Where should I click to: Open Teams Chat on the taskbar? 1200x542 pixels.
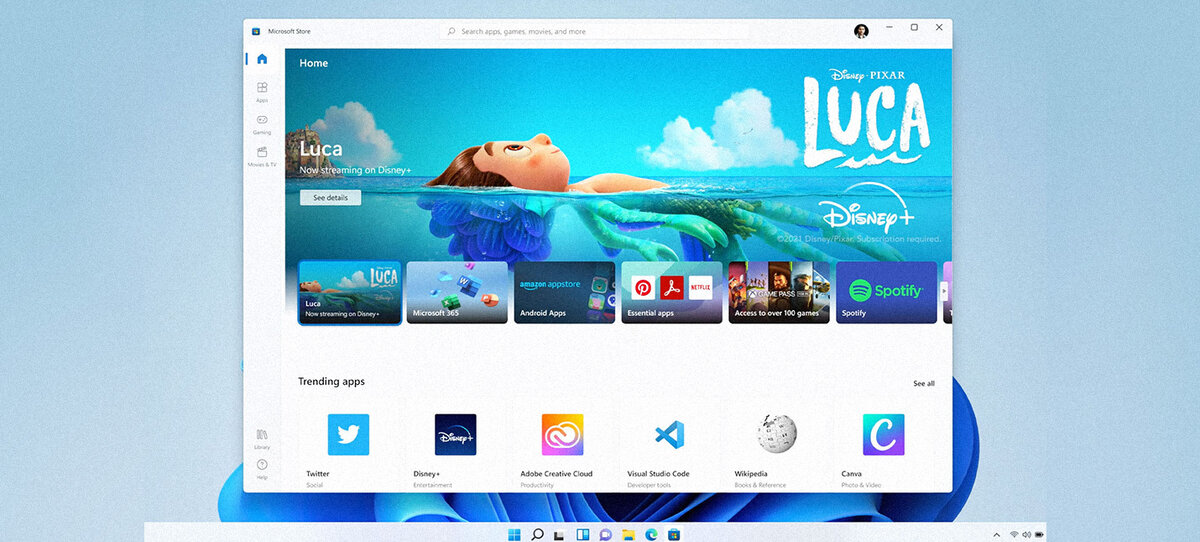pos(605,534)
